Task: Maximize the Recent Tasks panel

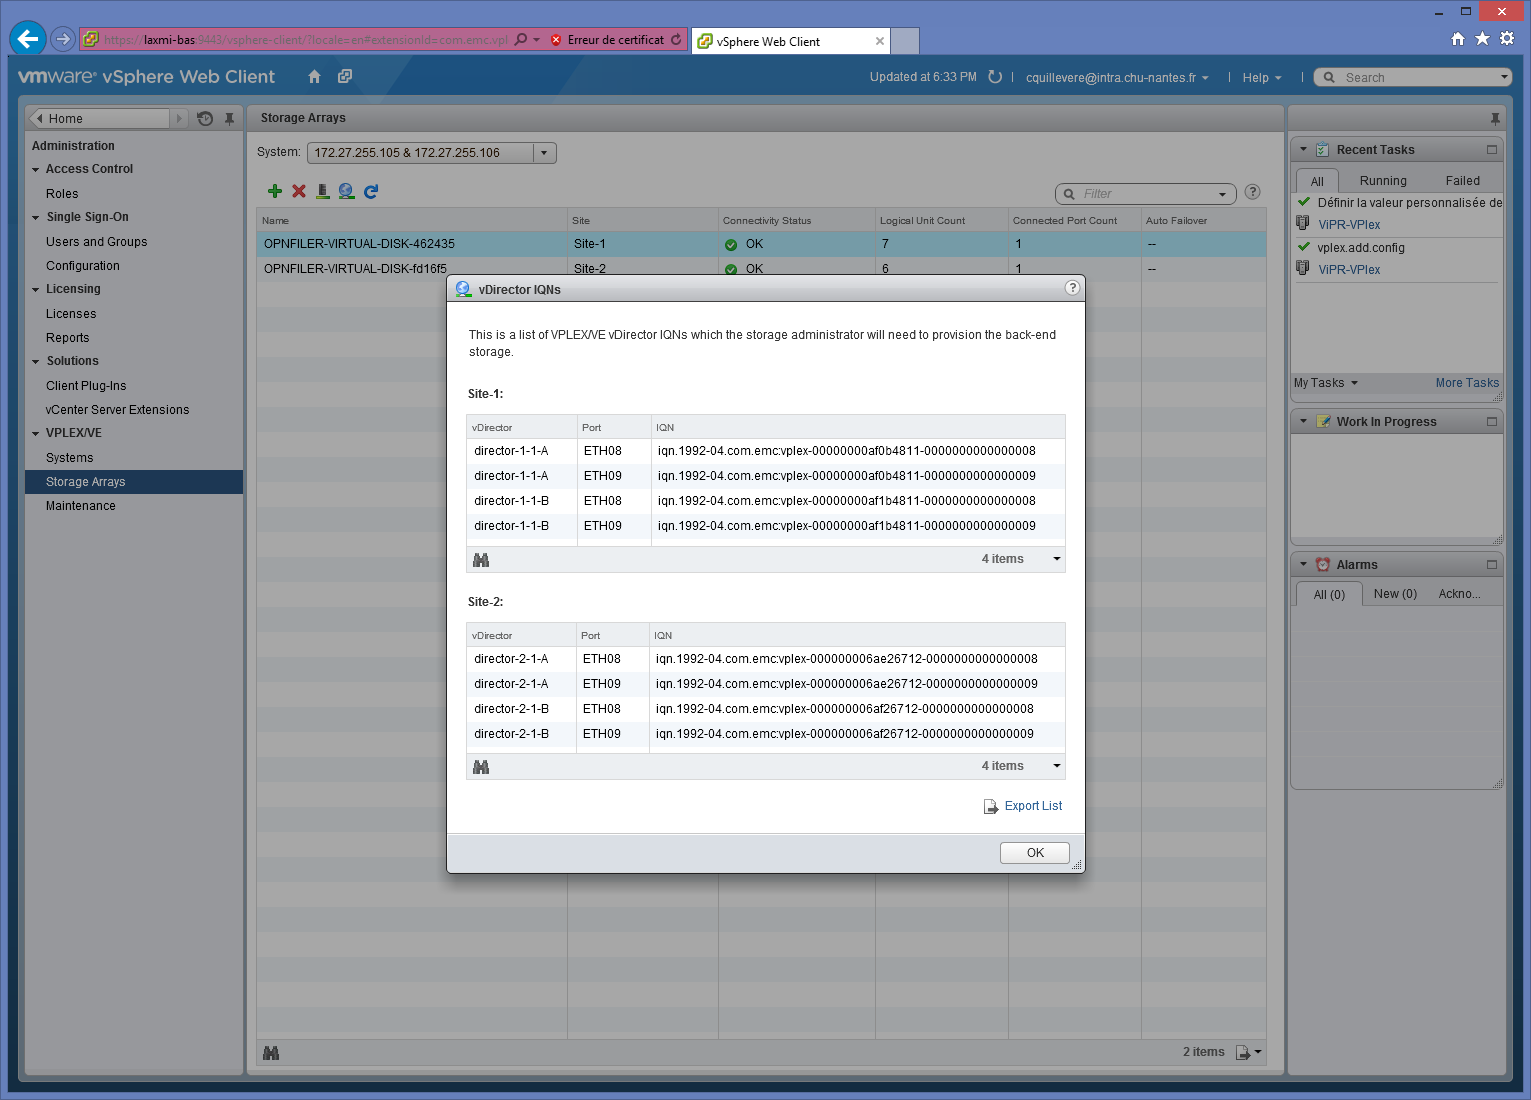Action: (1492, 150)
